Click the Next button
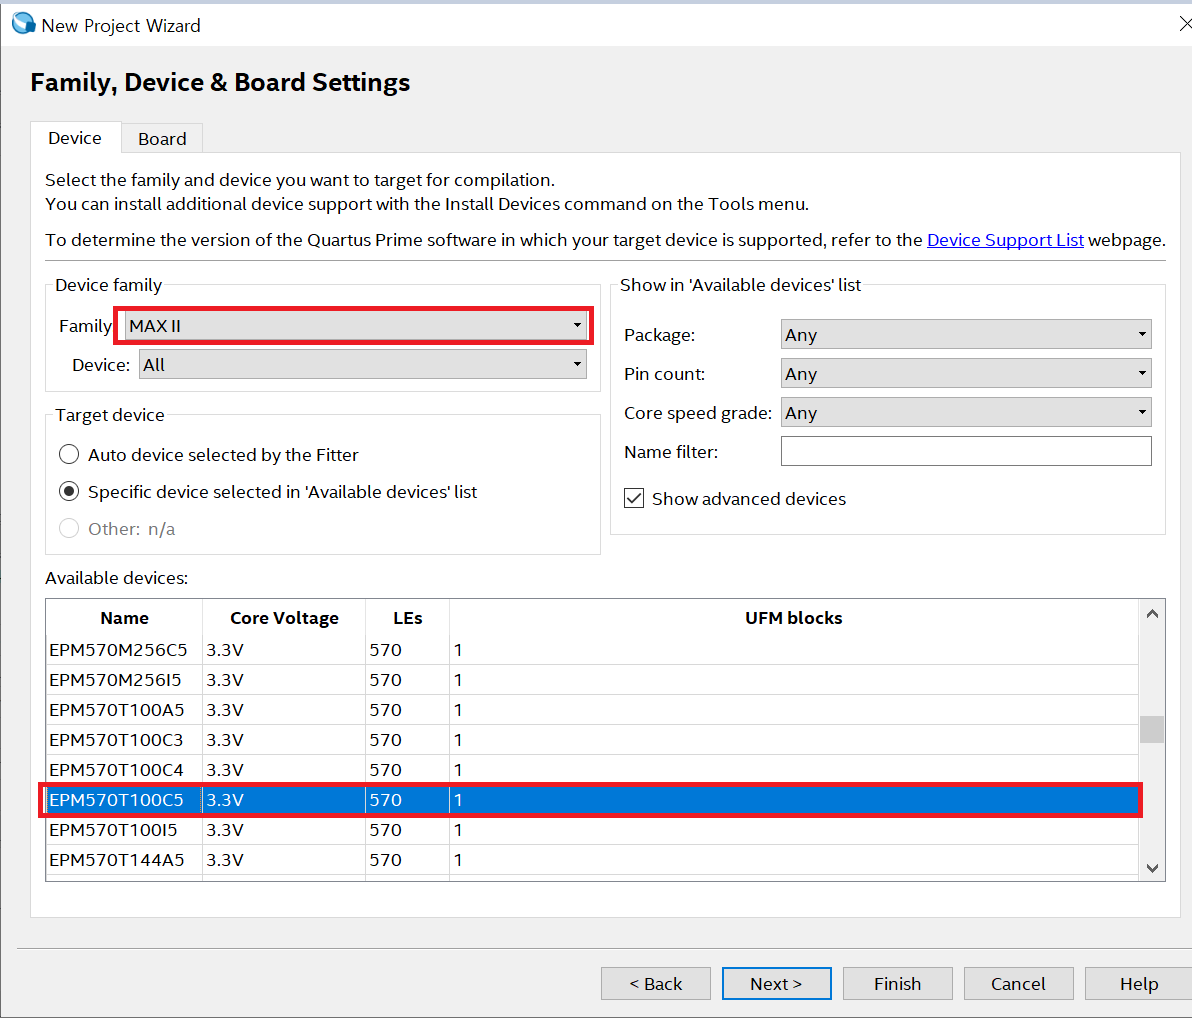Viewport: 1192px width, 1018px height. (x=776, y=984)
